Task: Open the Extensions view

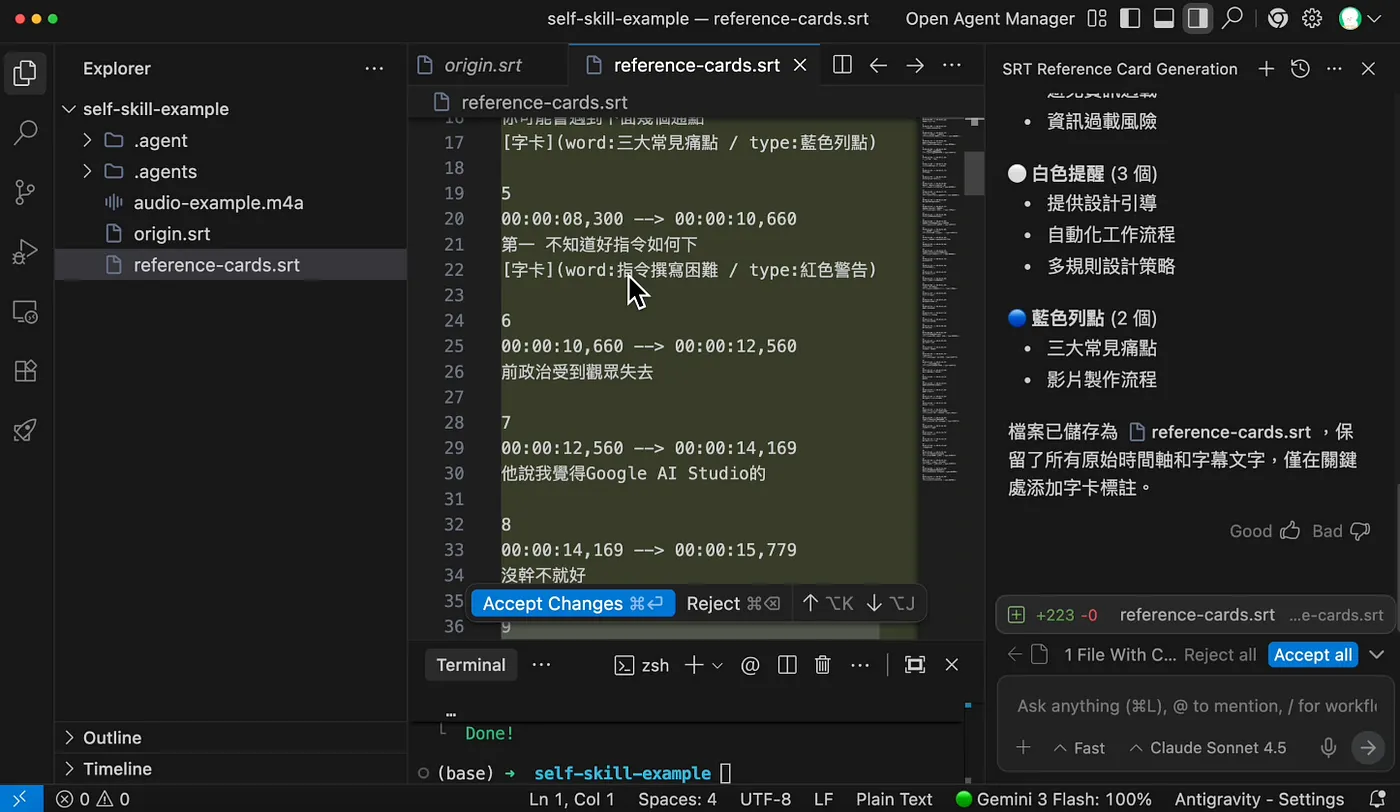Action: pyautogui.click(x=25, y=371)
